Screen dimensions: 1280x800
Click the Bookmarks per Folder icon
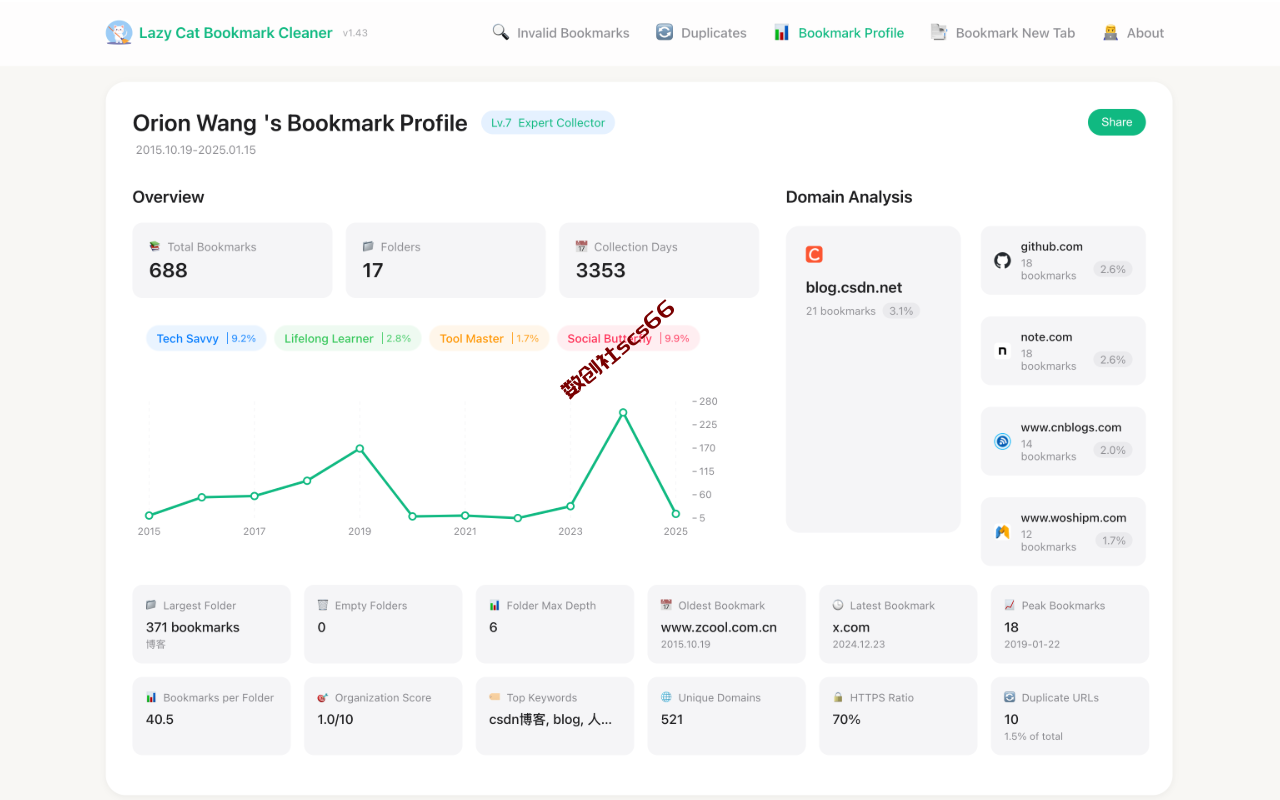click(x=151, y=697)
